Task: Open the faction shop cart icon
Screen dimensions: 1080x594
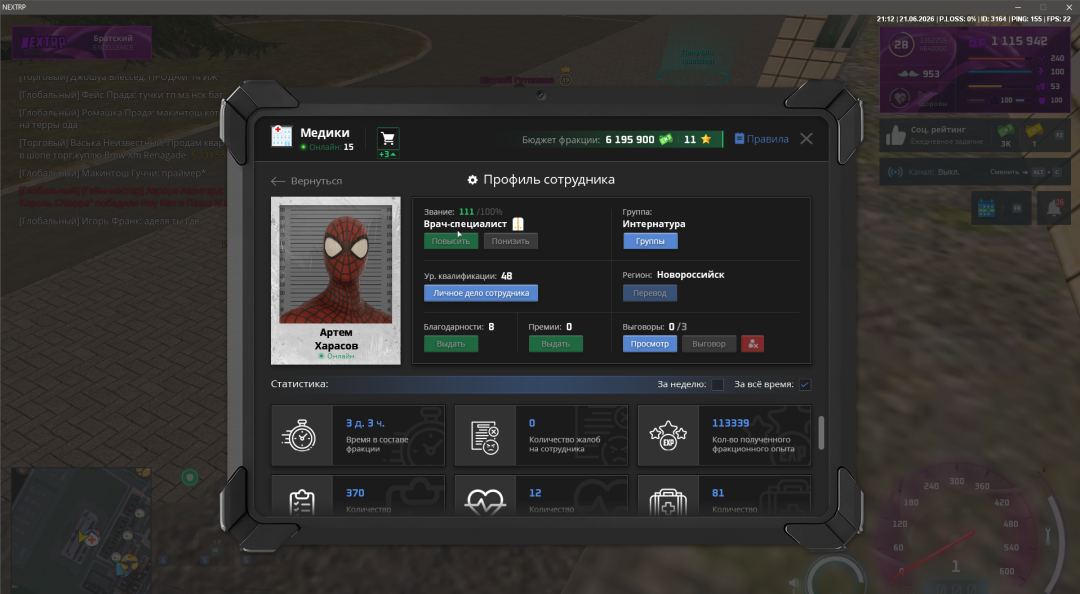Action: coord(388,139)
